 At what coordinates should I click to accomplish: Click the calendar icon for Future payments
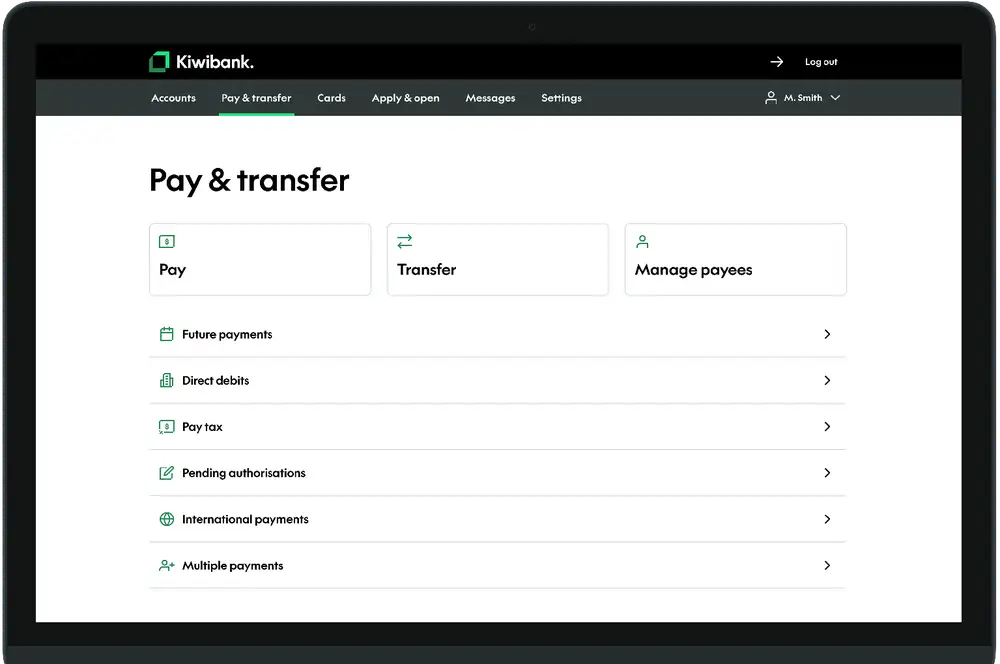coord(166,334)
